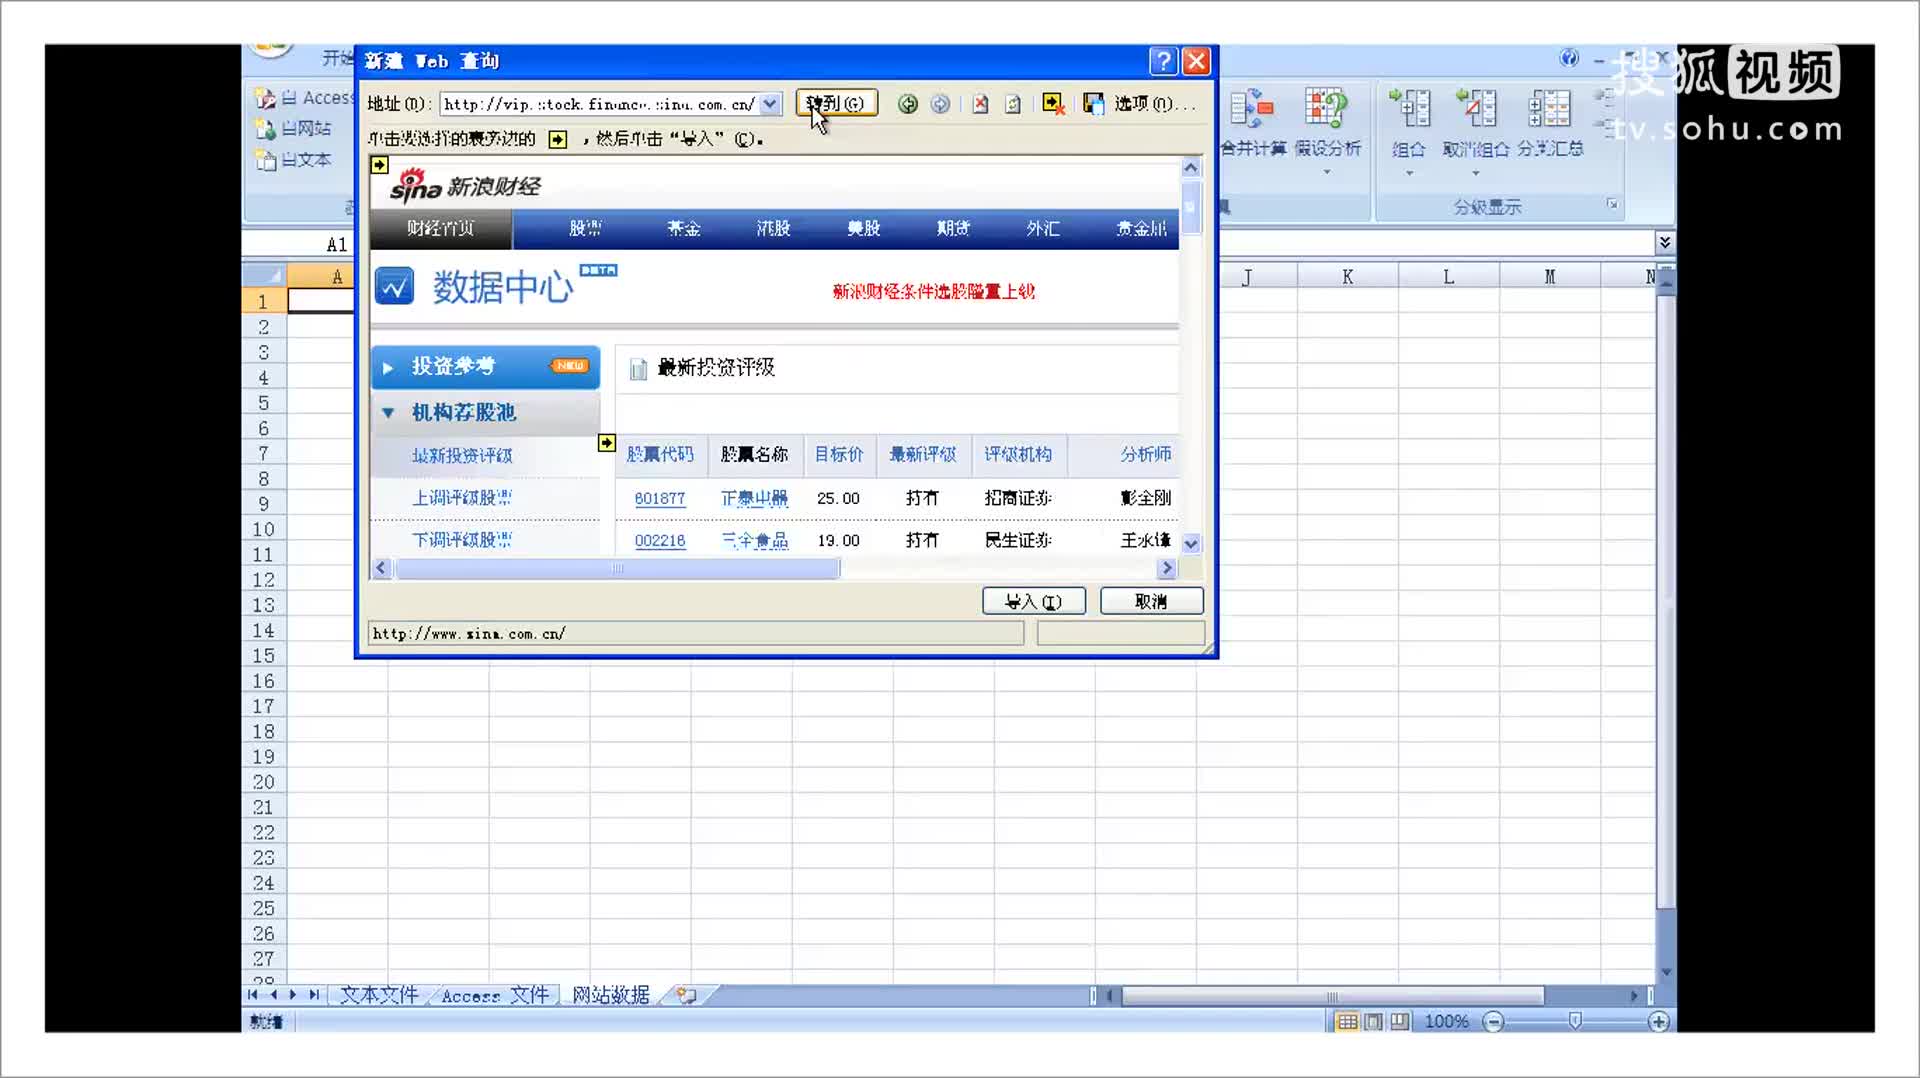Click the Back arrow in Web Query toolbar
The width and height of the screenshot is (1920, 1078).
pyautogui.click(x=907, y=104)
